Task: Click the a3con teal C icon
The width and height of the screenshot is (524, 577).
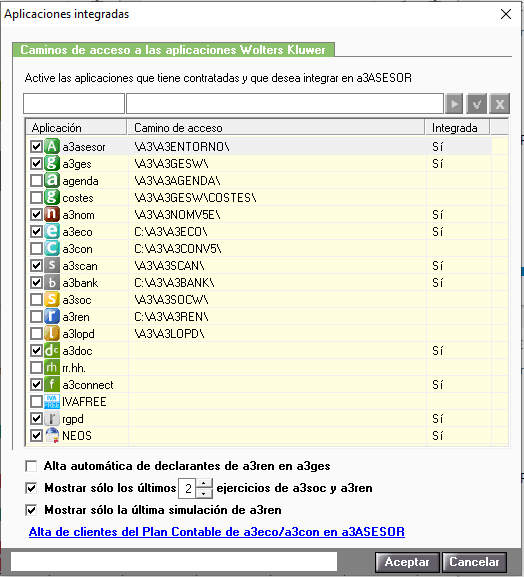Action: 52,248
